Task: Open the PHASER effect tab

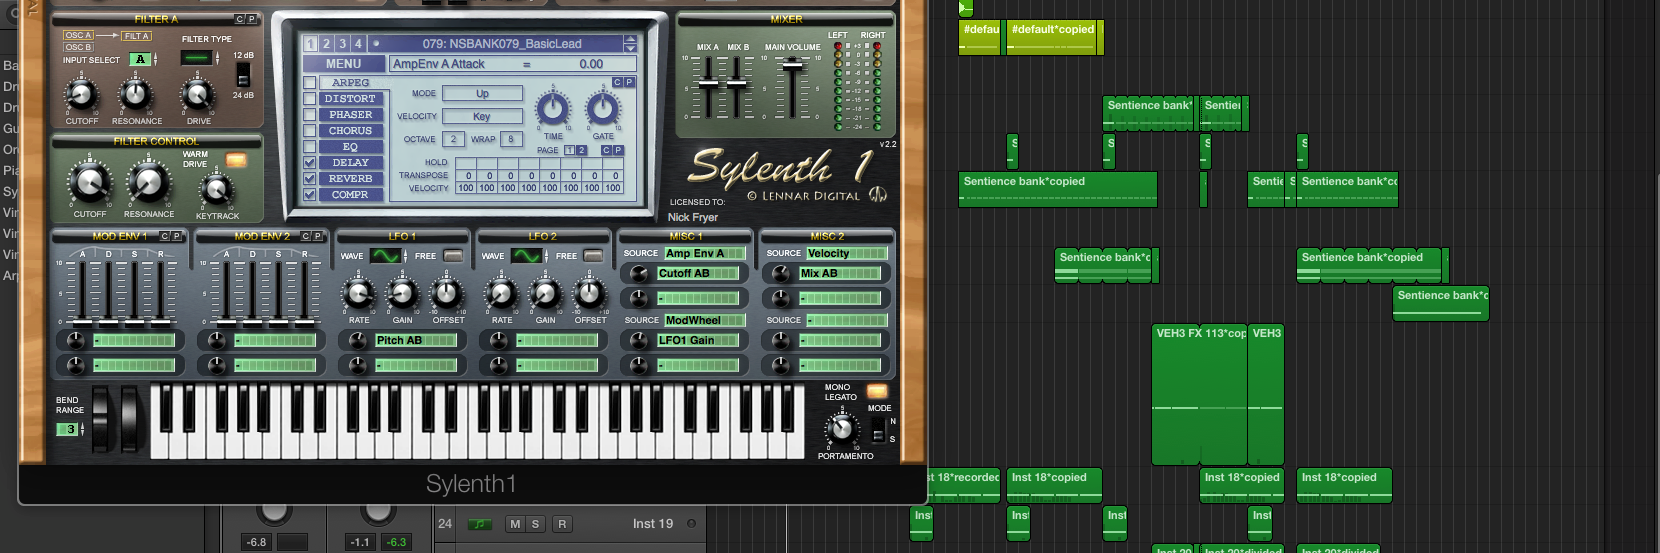Action: [x=351, y=115]
